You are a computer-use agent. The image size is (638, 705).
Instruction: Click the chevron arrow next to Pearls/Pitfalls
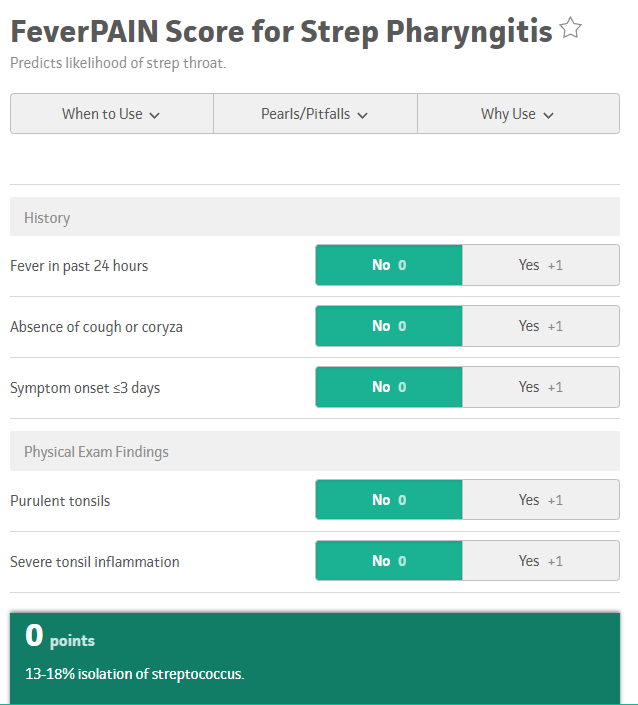(x=362, y=115)
